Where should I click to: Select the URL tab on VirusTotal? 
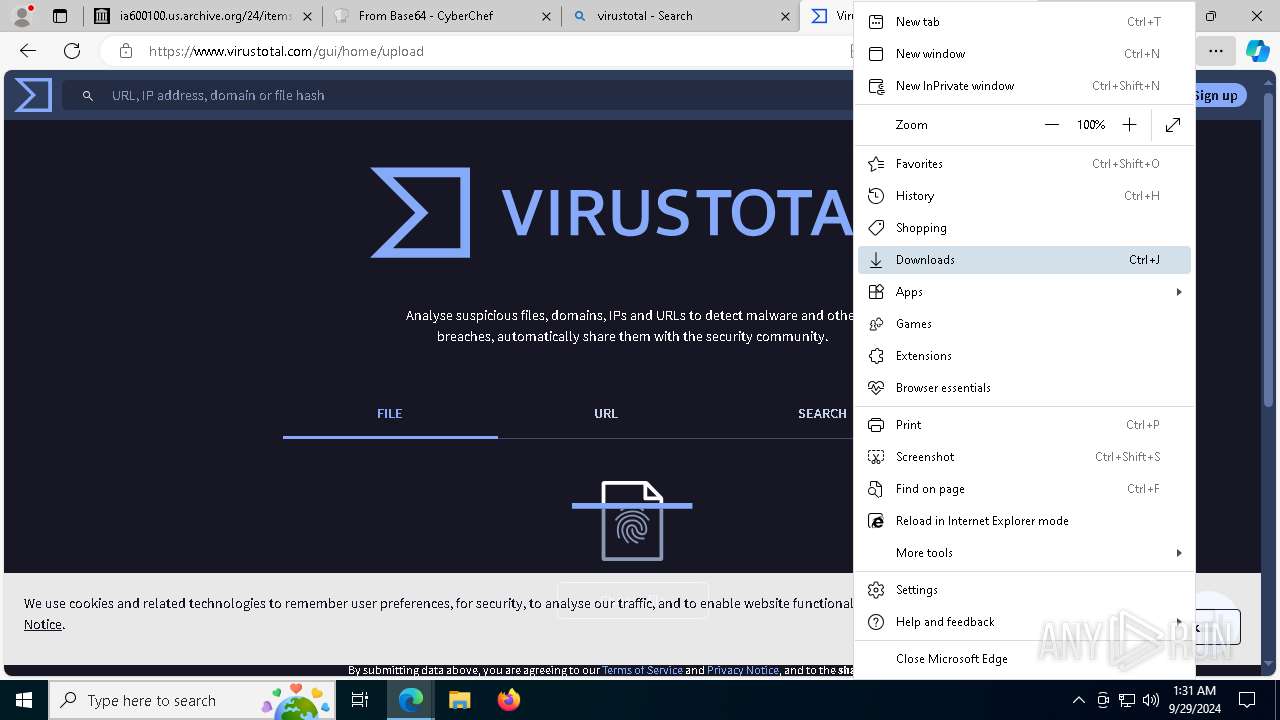click(x=606, y=414)
